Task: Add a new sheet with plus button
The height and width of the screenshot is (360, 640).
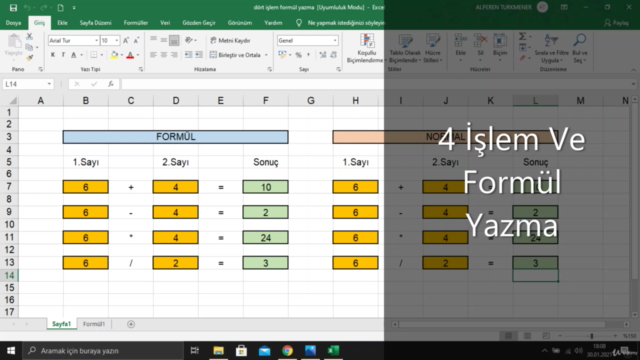Action: click(131, 324)
